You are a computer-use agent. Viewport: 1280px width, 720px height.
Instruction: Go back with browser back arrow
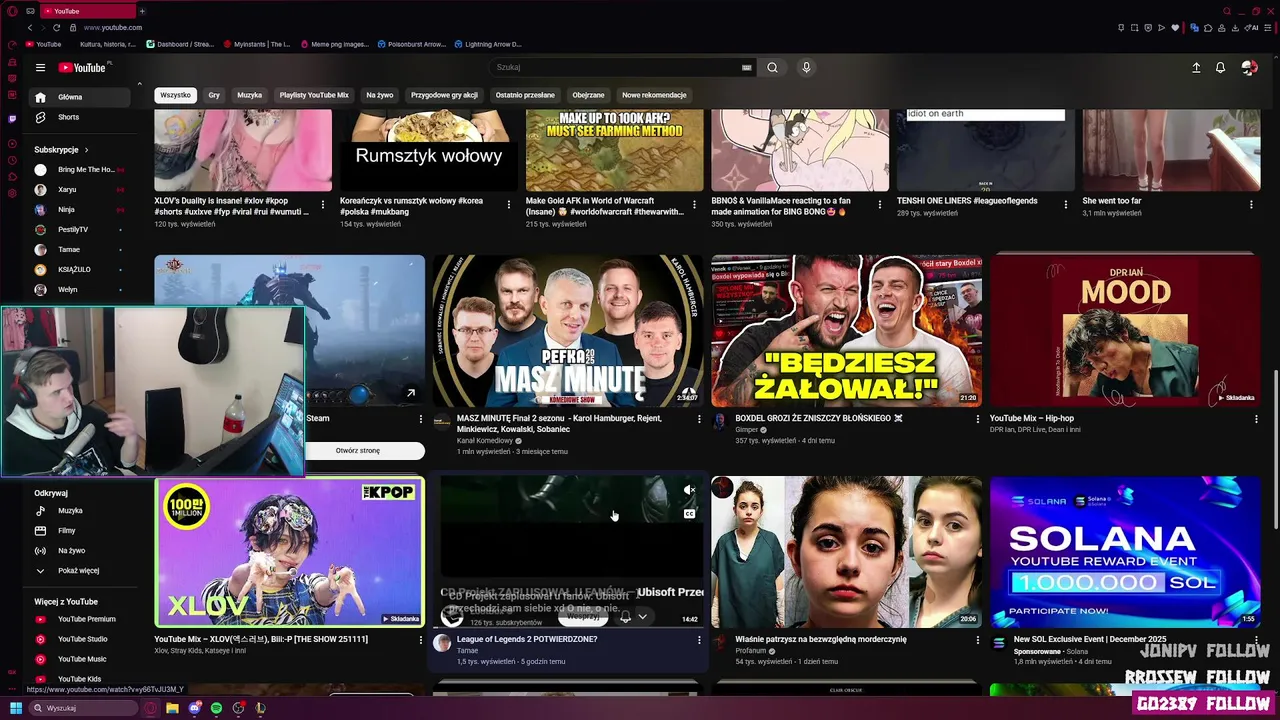(x=29, y=27)
